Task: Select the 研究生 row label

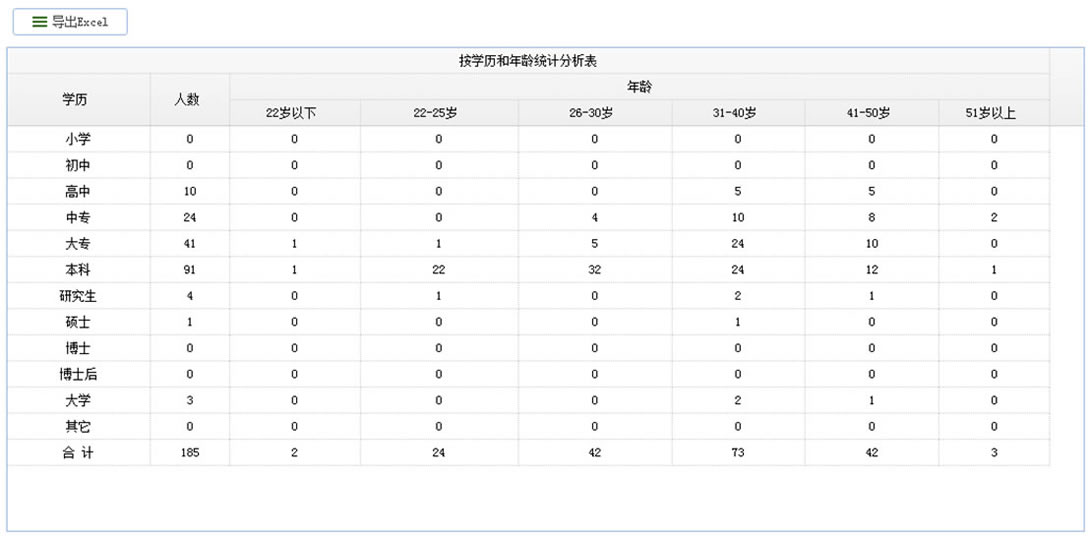Action: (78, 296)
